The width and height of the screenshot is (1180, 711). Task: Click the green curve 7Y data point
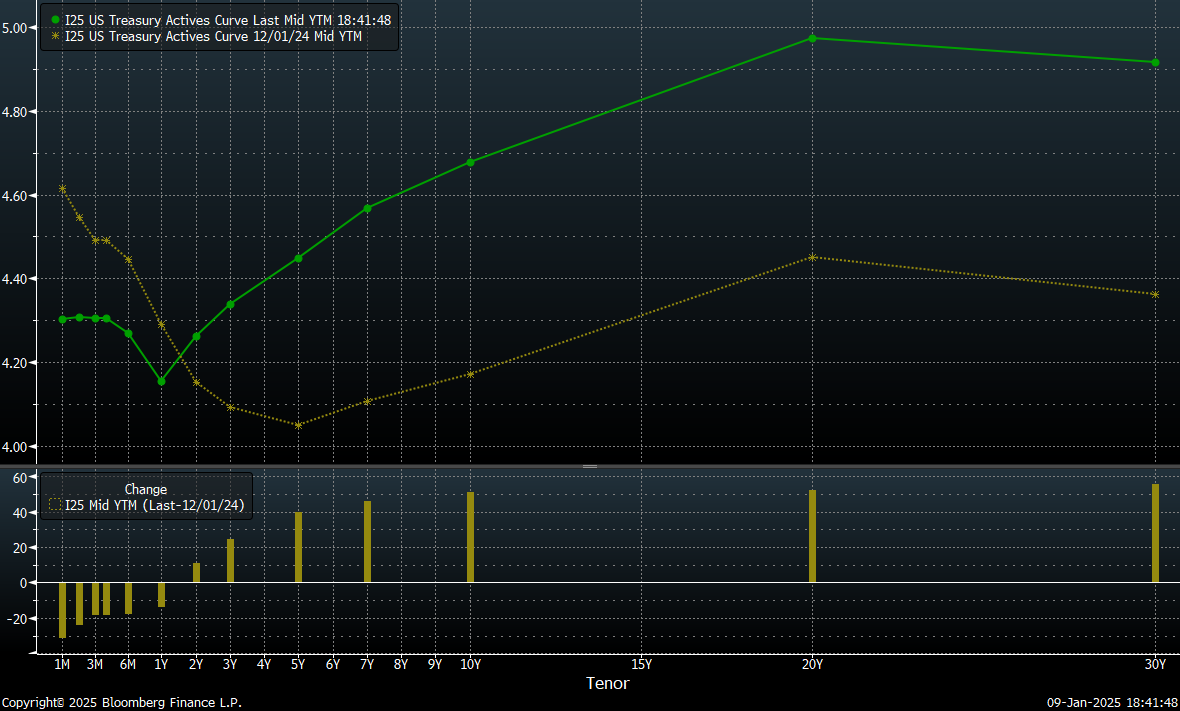point(367,208)
